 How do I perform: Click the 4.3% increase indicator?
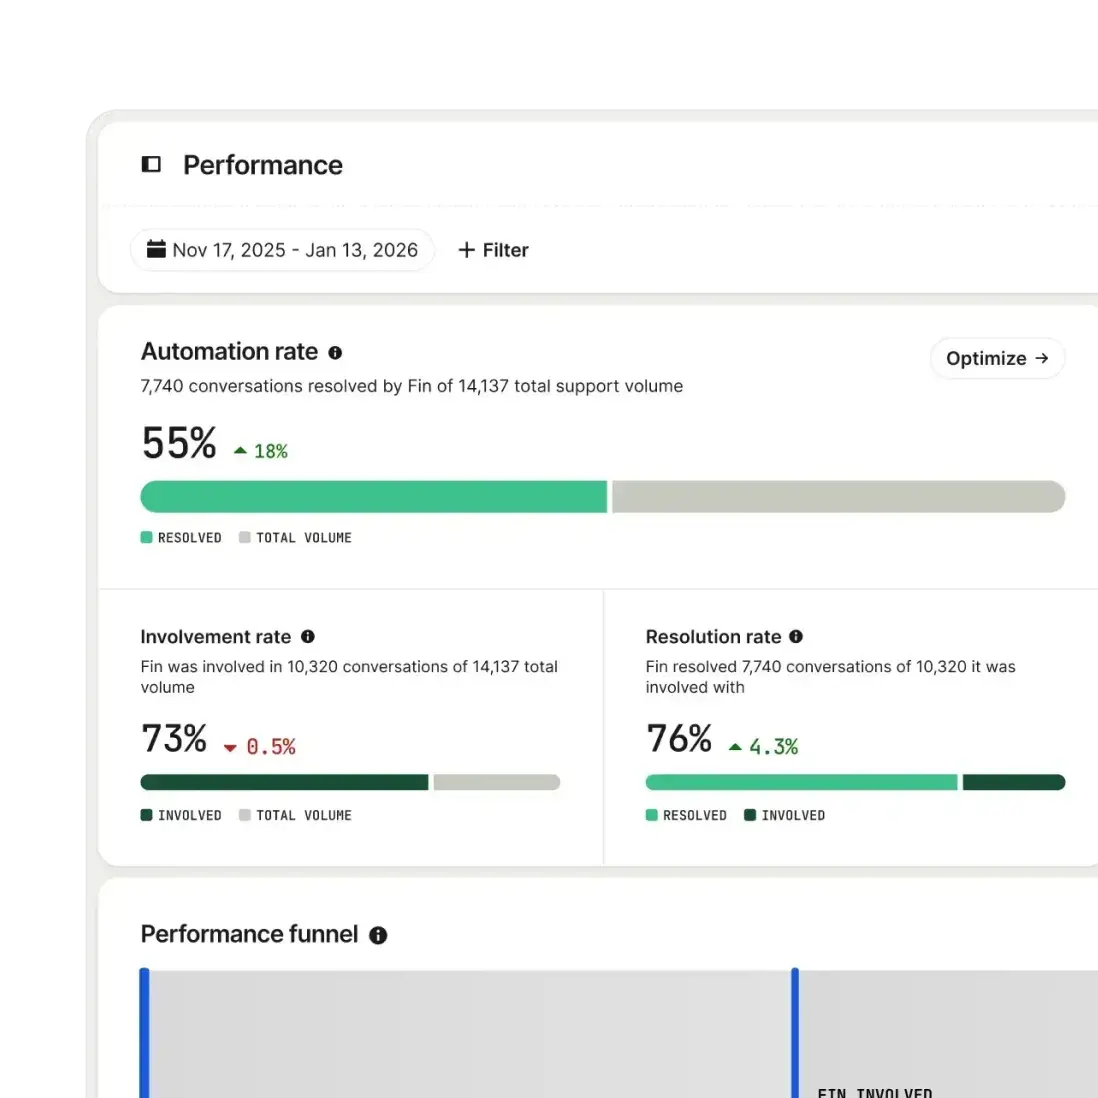point(763,747)
